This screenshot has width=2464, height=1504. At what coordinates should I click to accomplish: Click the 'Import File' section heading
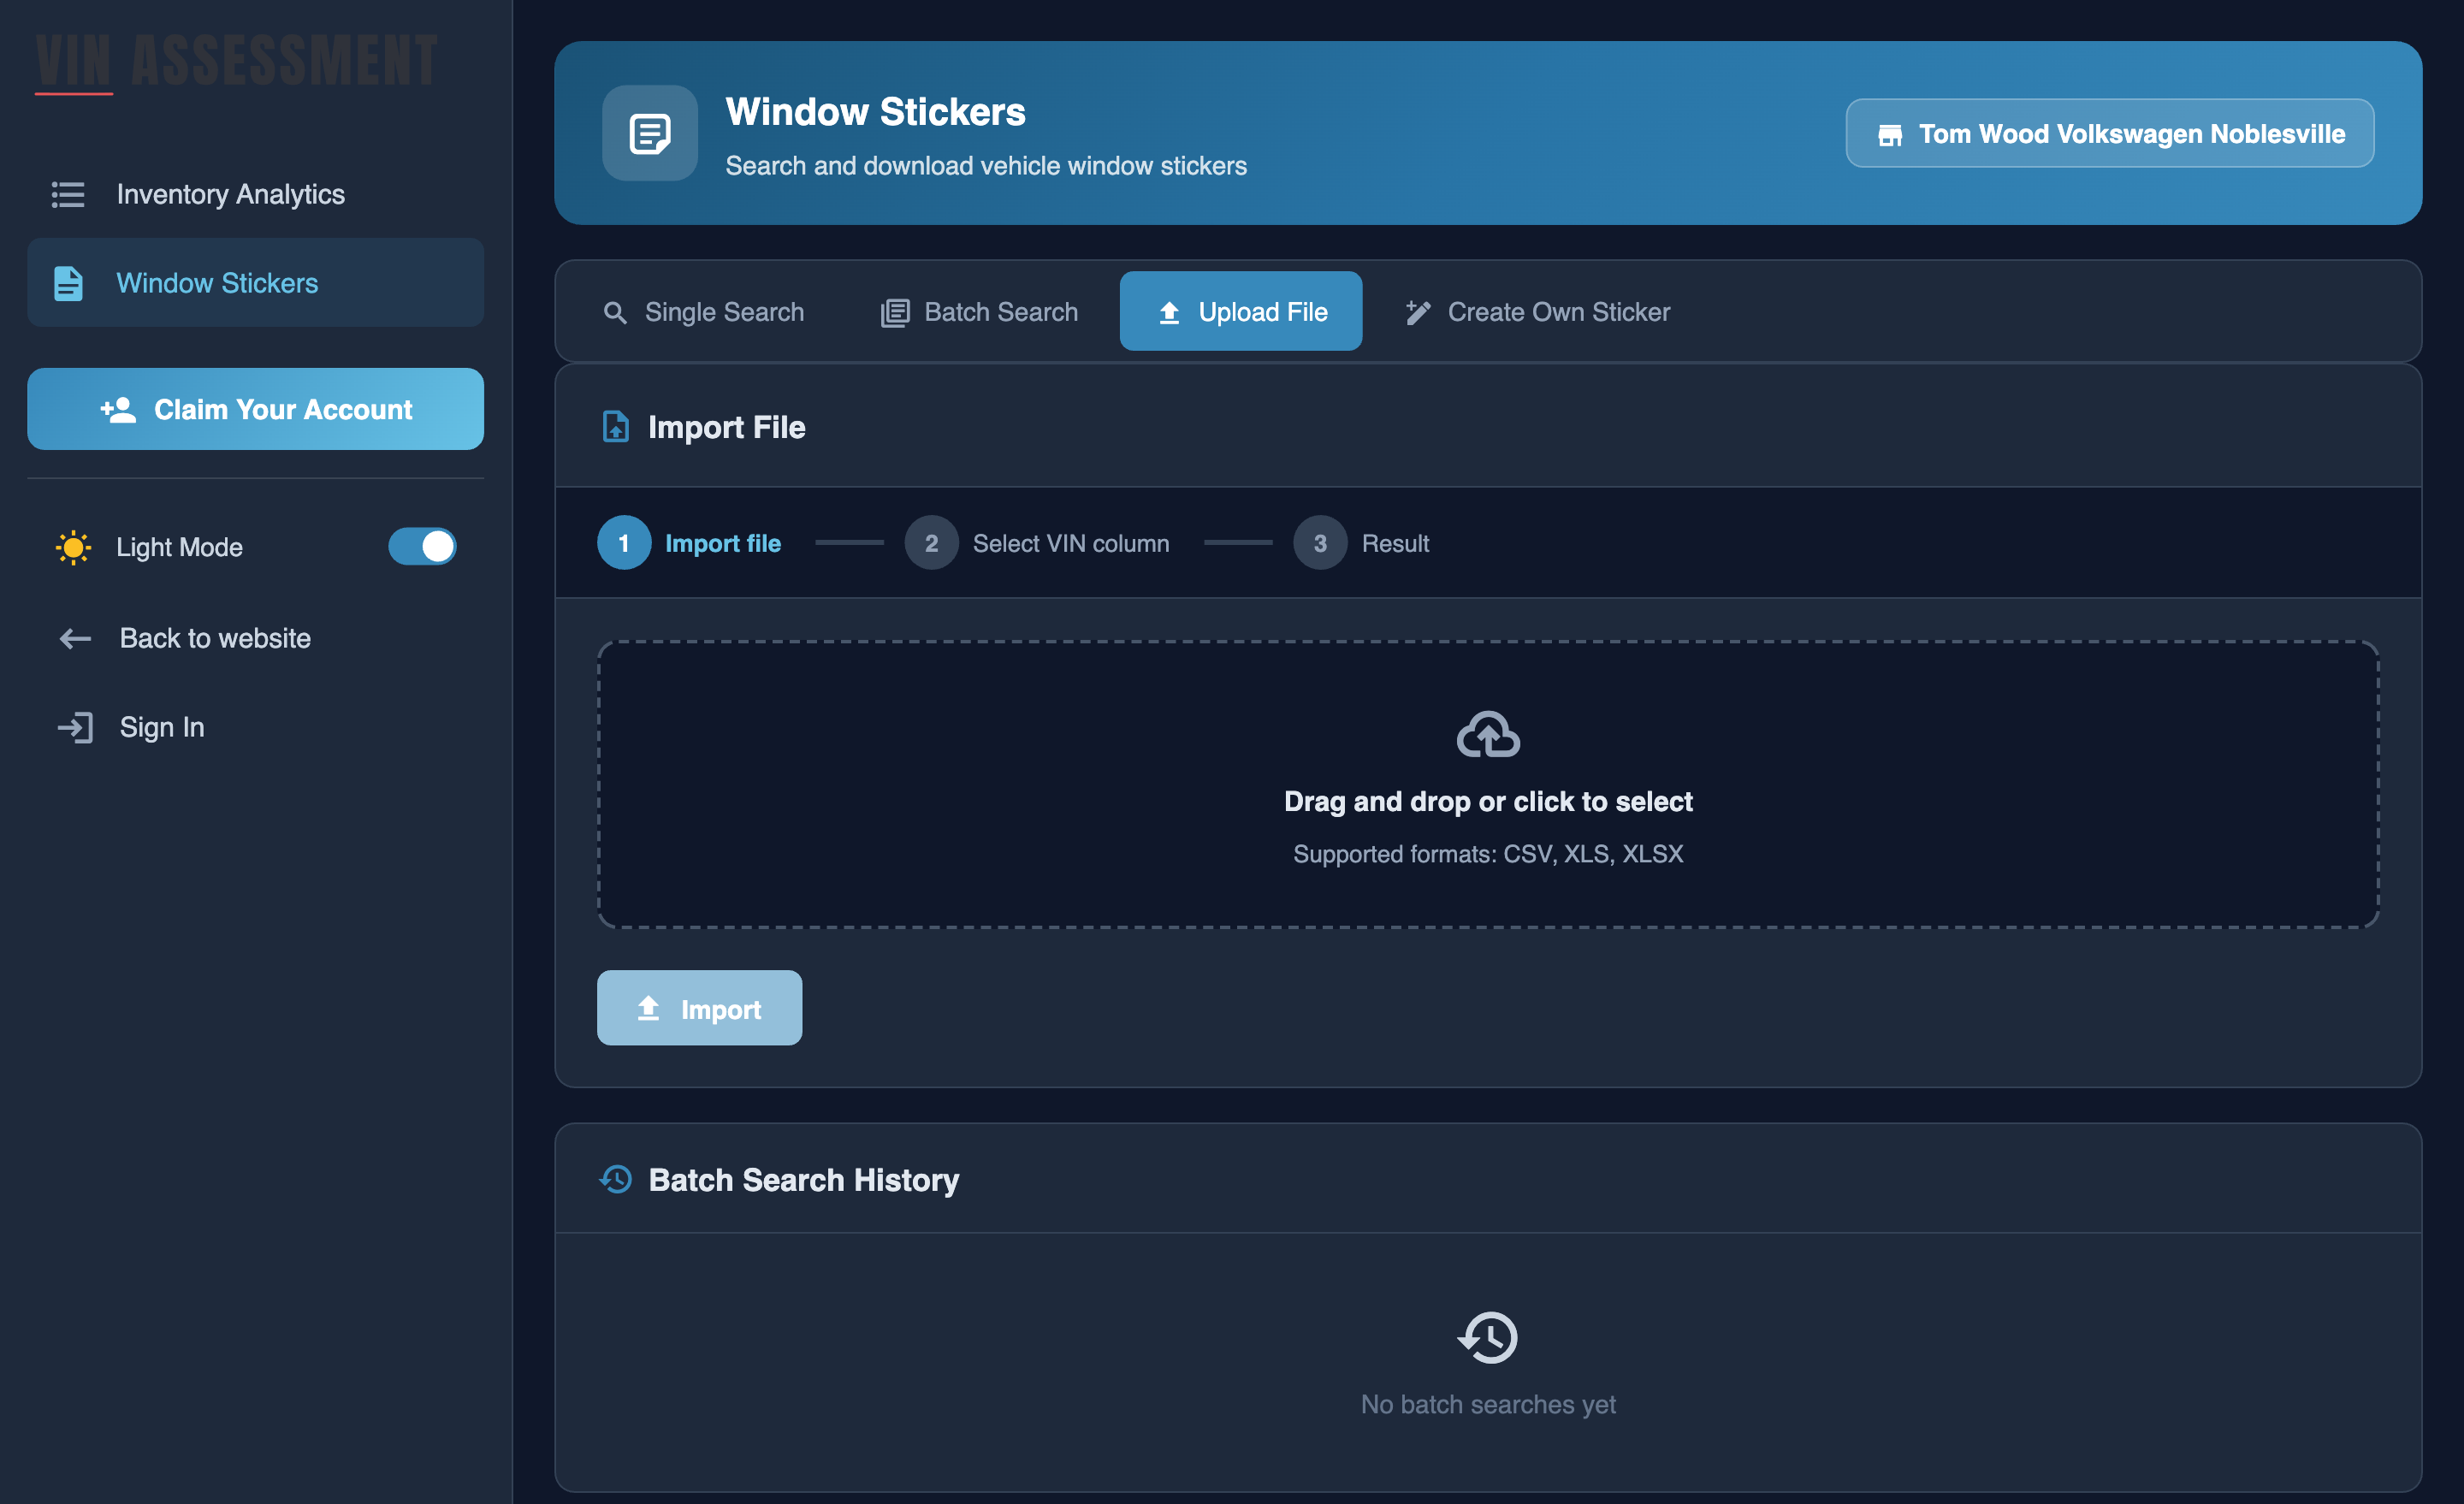727,427
